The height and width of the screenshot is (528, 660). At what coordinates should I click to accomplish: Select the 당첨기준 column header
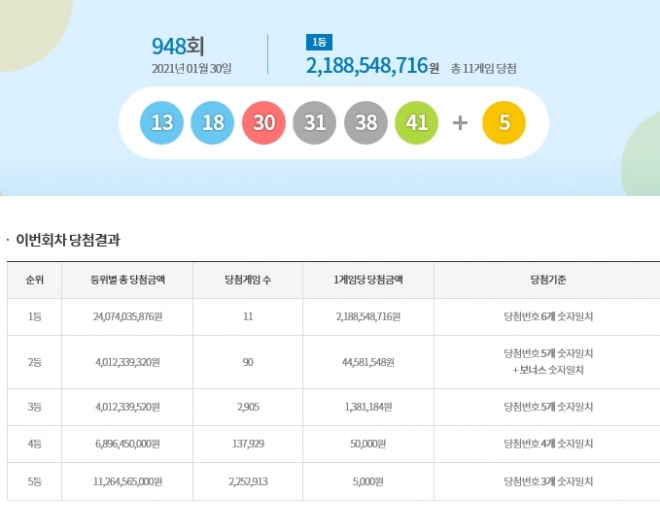pos(549,280)
